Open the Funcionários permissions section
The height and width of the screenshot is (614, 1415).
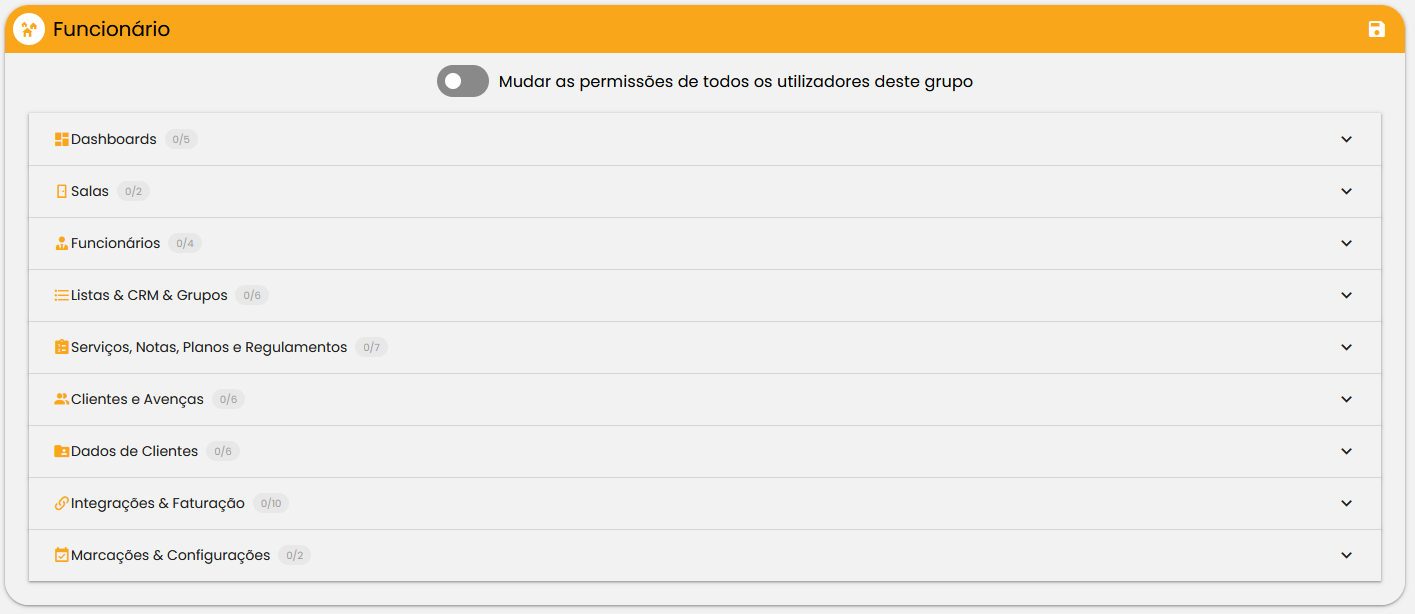point(705,243)
